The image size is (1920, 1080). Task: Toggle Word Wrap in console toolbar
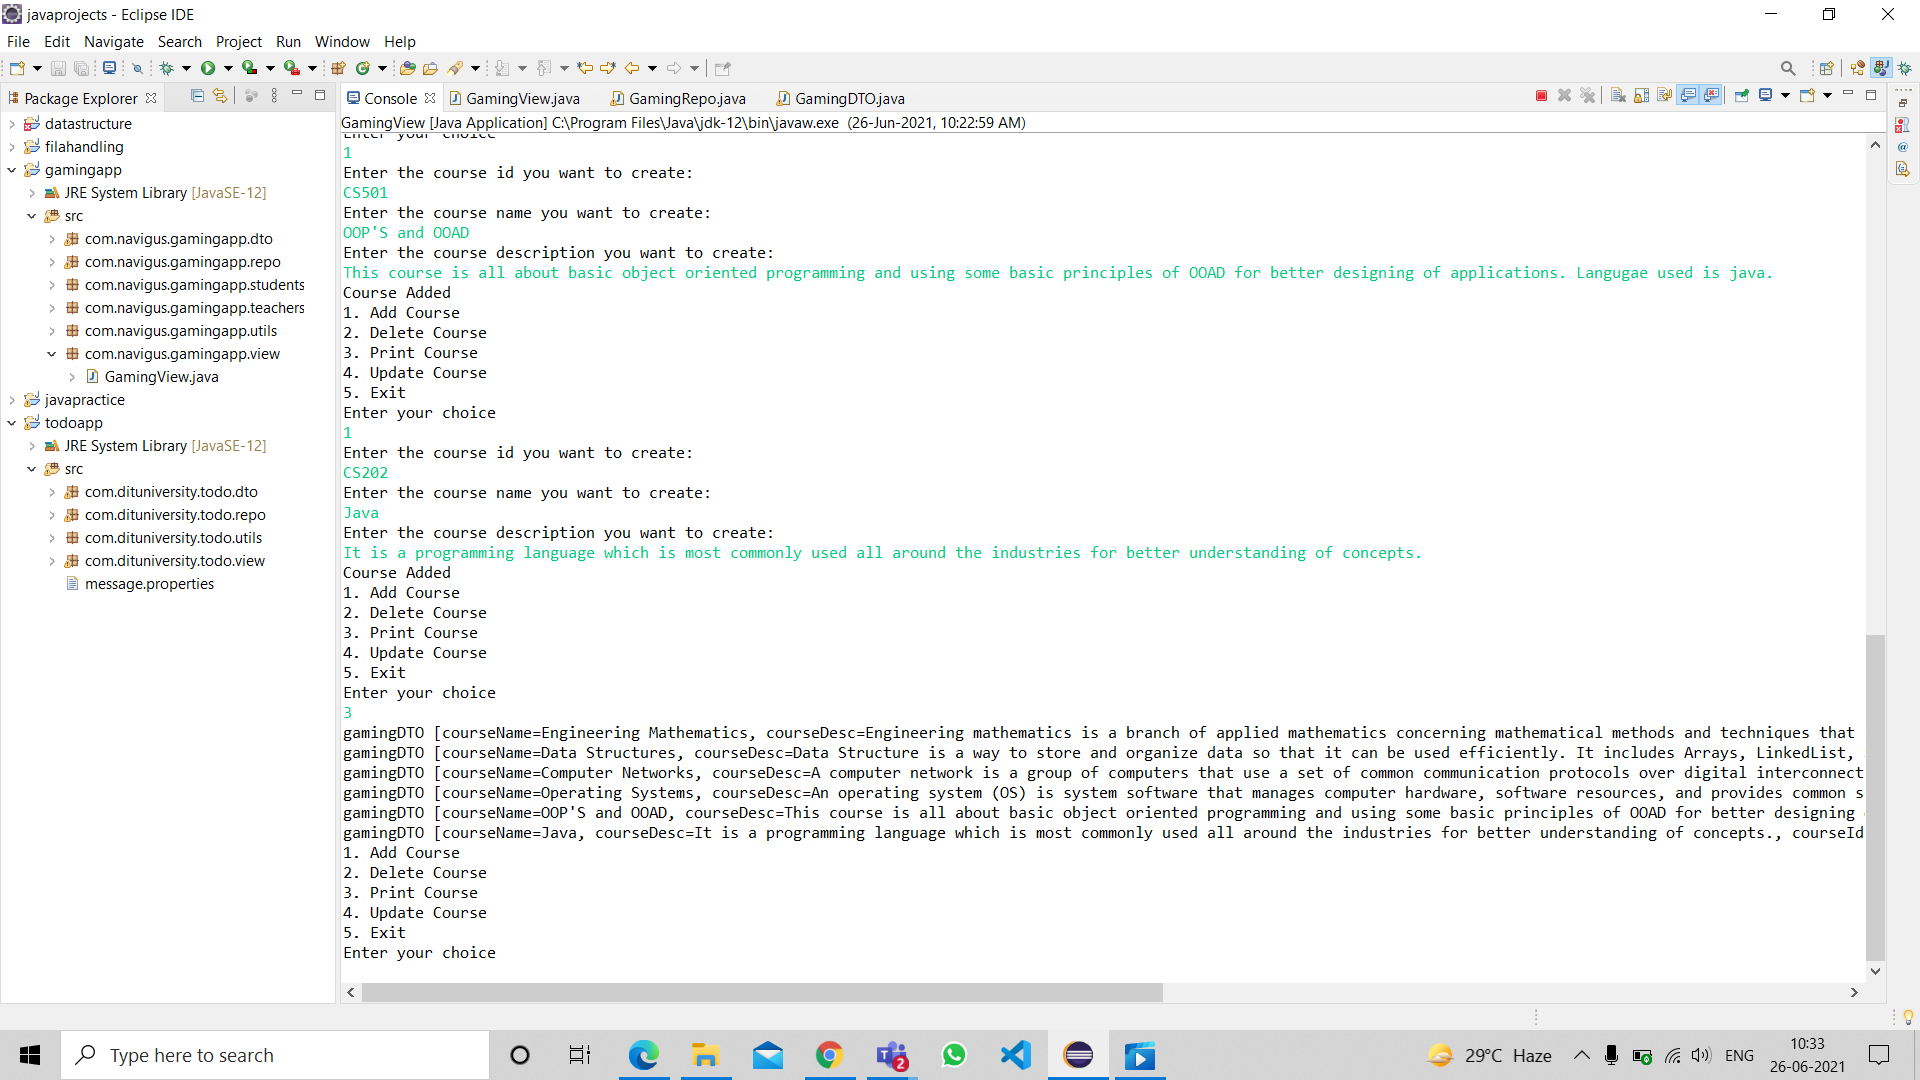pyautogui.click(x=1665, y=96)
